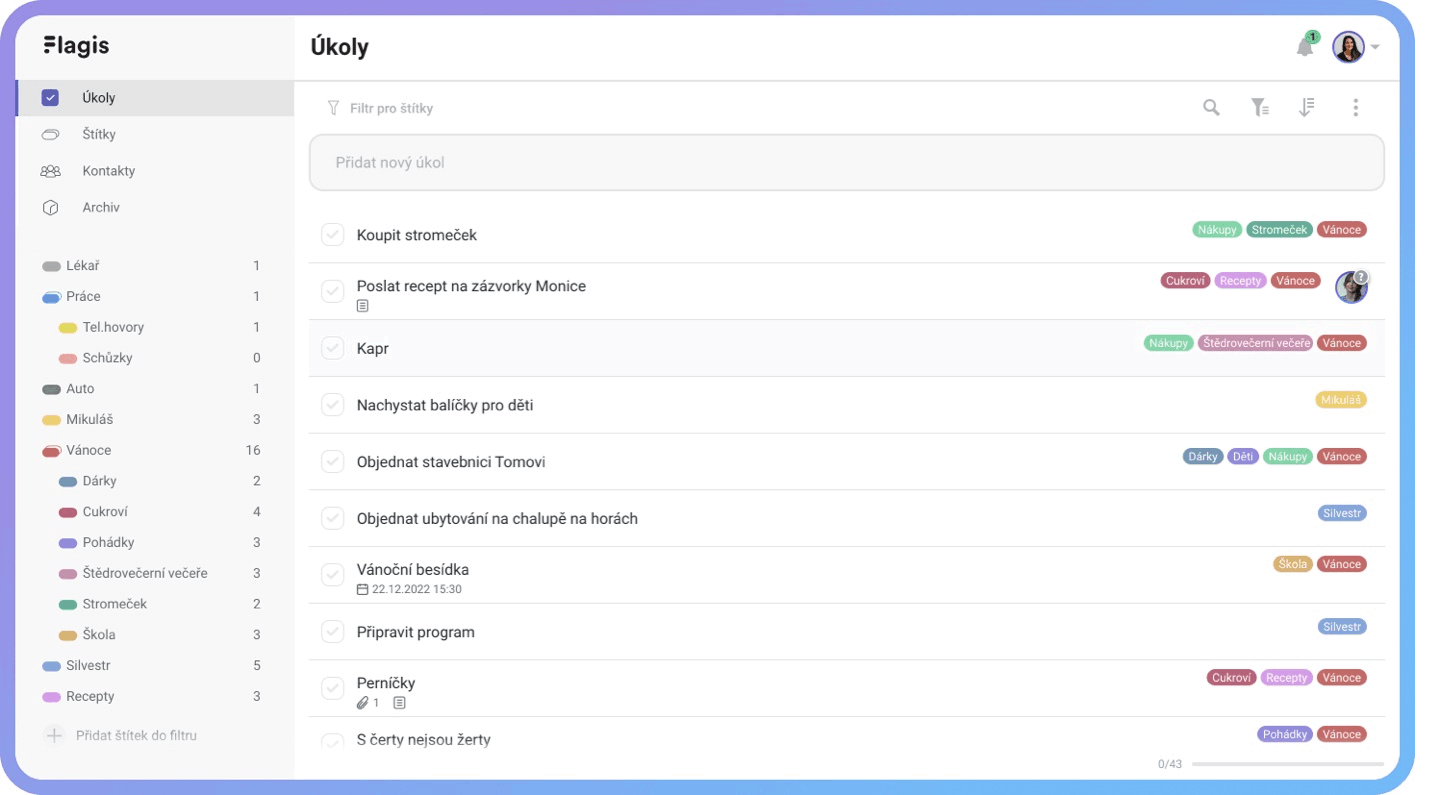Click the note icon under Poslat recept task
This screenshot has width=1440, height=795.
click(x=363, y=306)
